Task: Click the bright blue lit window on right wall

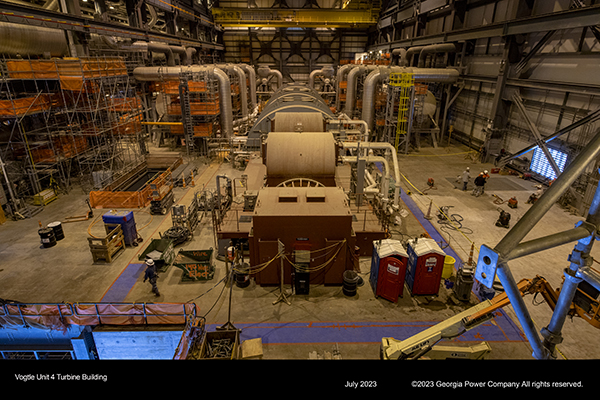Action: (x=548, y=161)
